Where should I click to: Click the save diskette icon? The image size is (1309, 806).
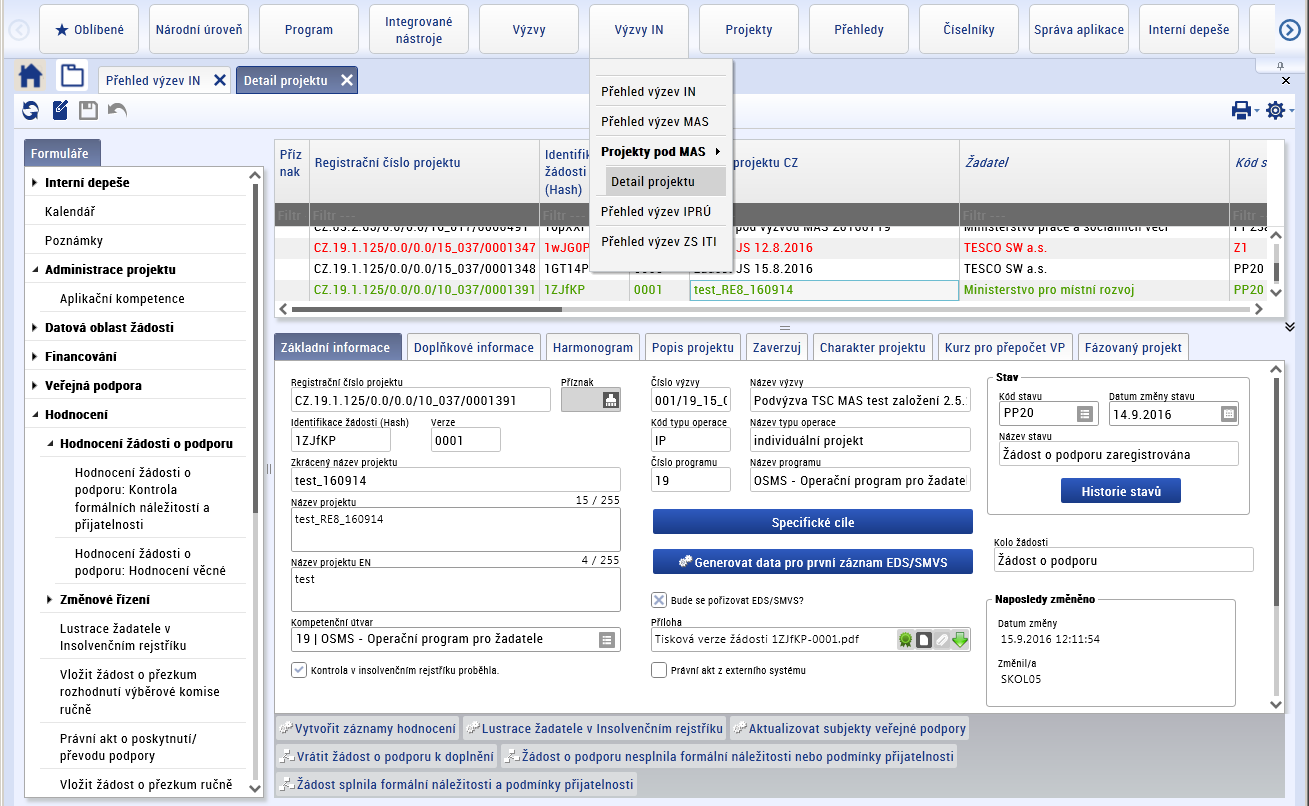coord(88,110)
